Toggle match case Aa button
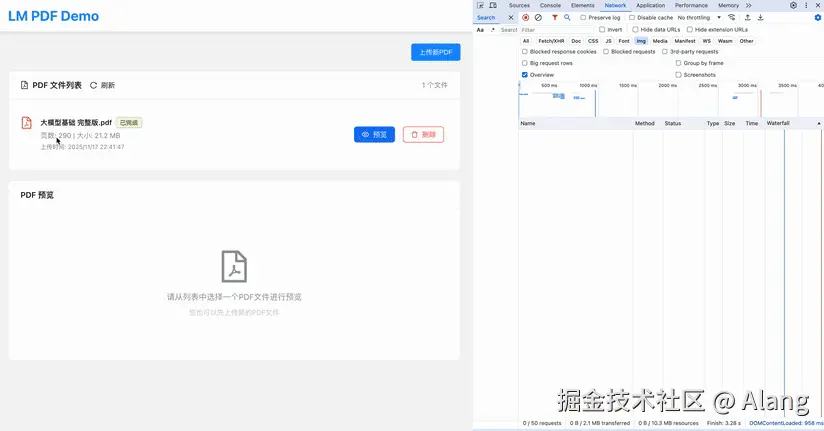The height and width of the screenshot is (431, 824). [x=480, y=30]
